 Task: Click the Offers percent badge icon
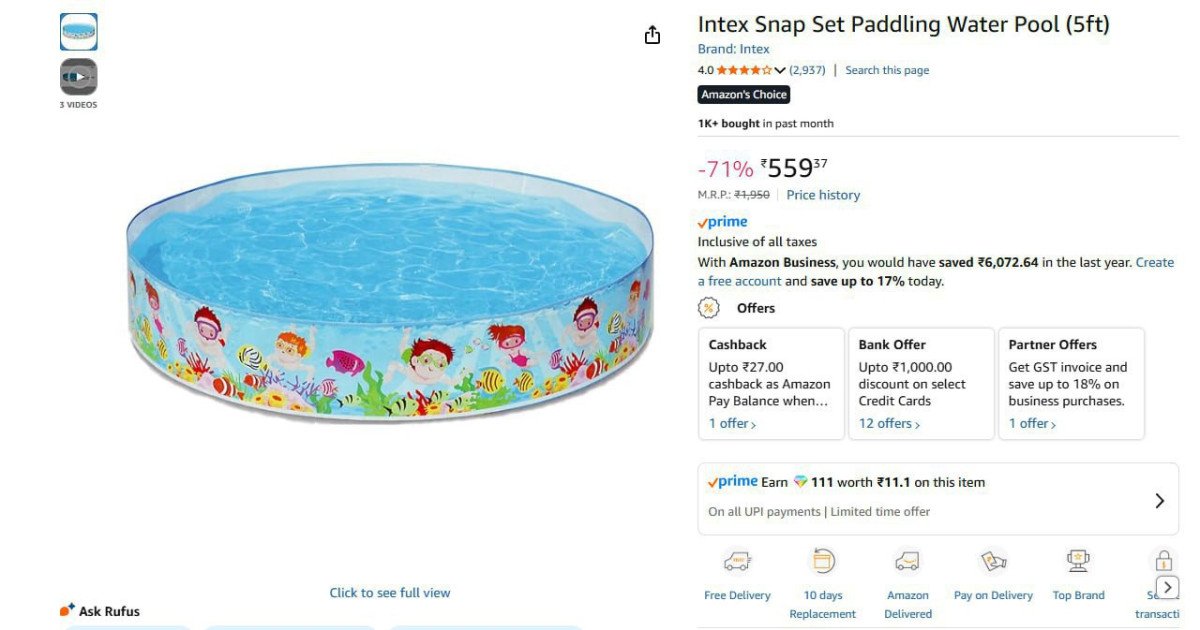point(707,307)
